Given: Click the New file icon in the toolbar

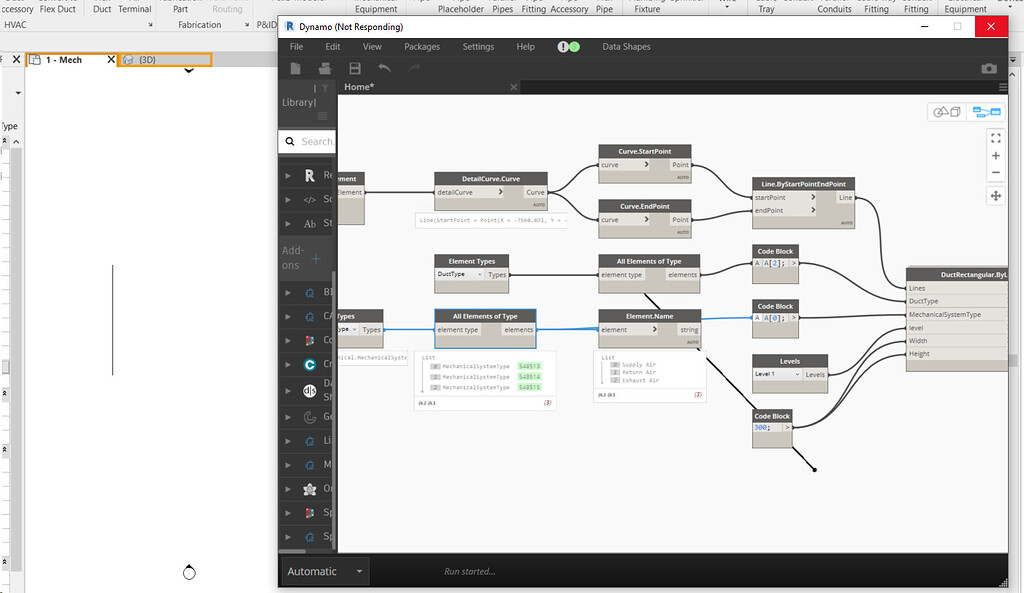Looking at the screenshot, I should (294, 67).
